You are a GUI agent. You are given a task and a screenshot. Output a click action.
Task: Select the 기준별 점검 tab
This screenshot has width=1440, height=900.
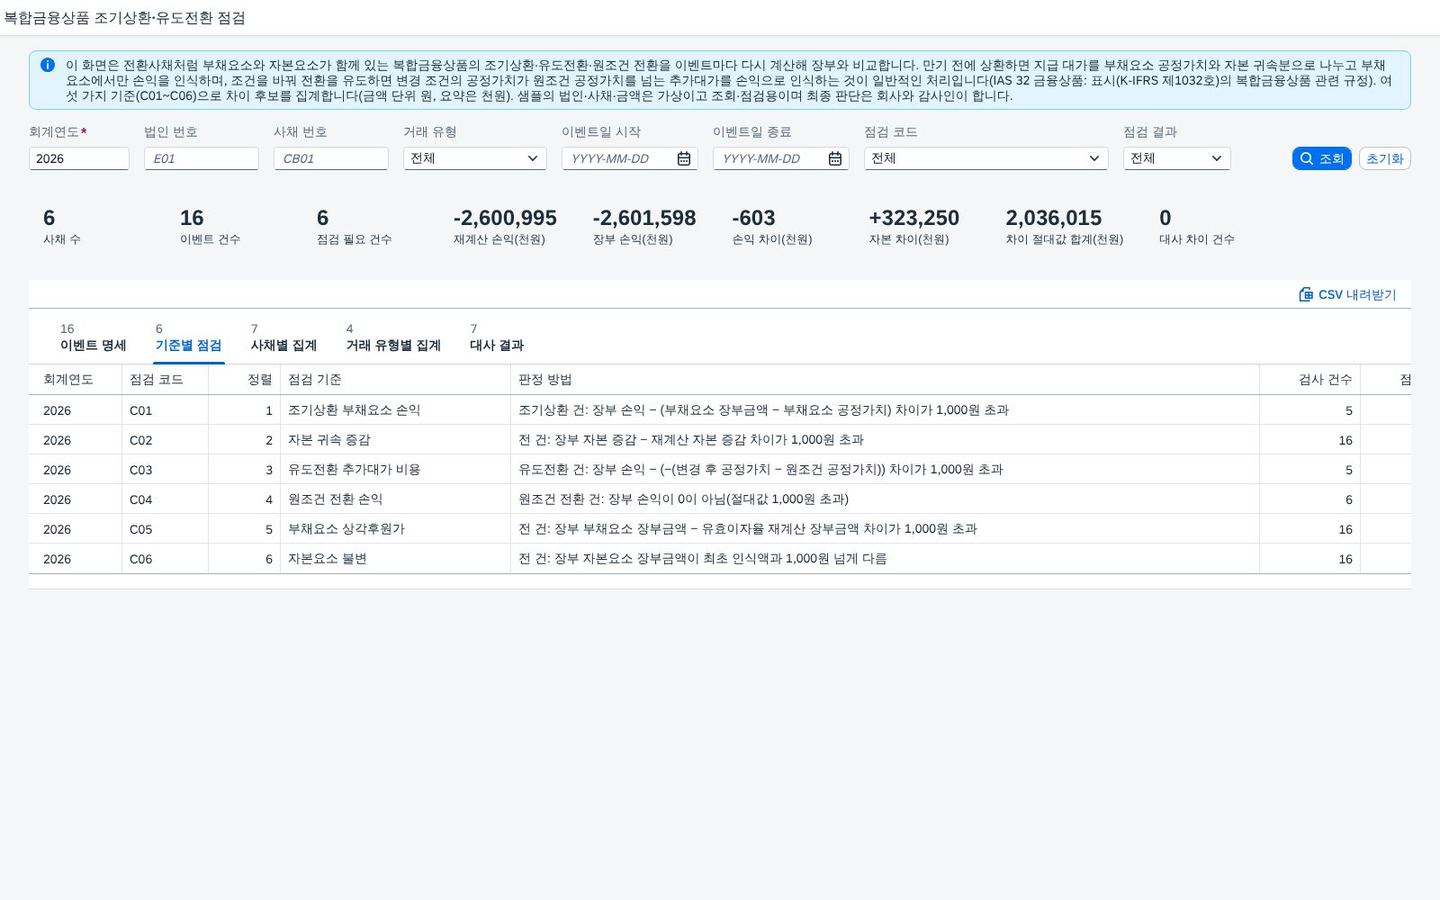[188, 338]
